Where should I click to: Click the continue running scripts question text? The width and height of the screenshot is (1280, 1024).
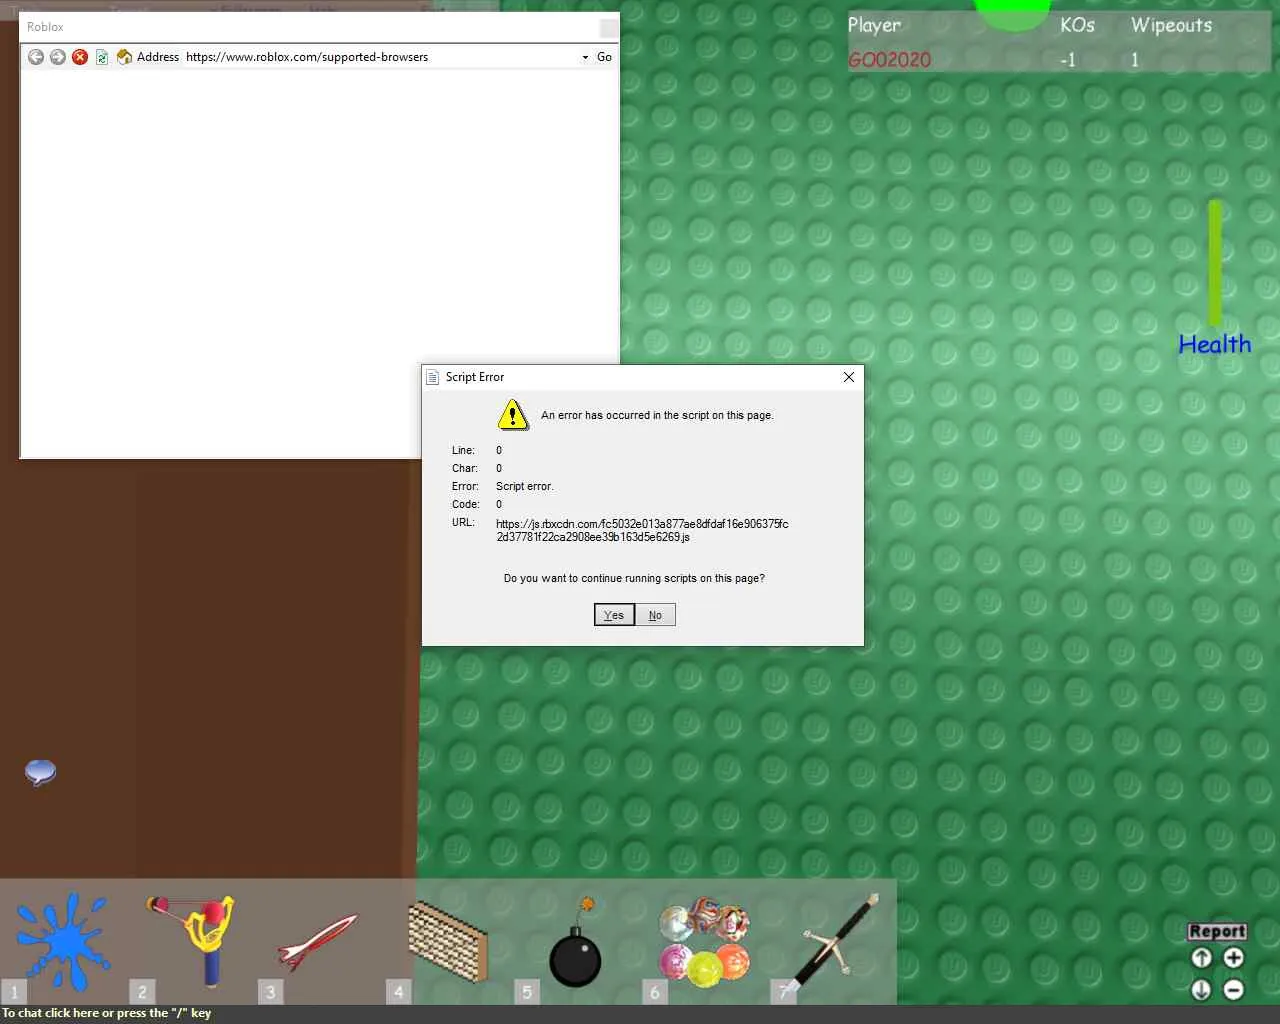pyautogui.click(x=634, y=578)
